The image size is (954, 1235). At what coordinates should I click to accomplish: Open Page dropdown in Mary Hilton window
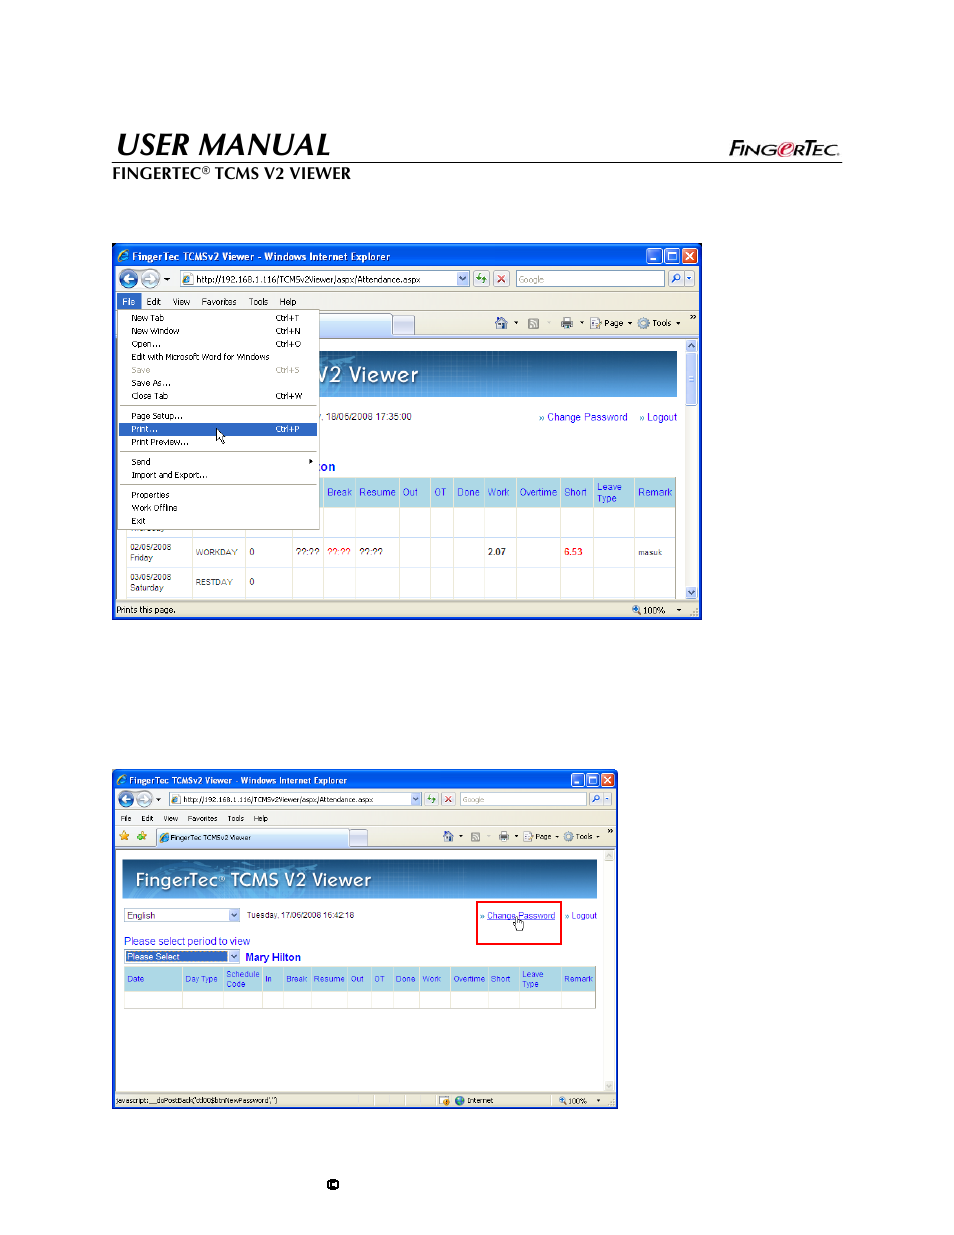[541, 836]
